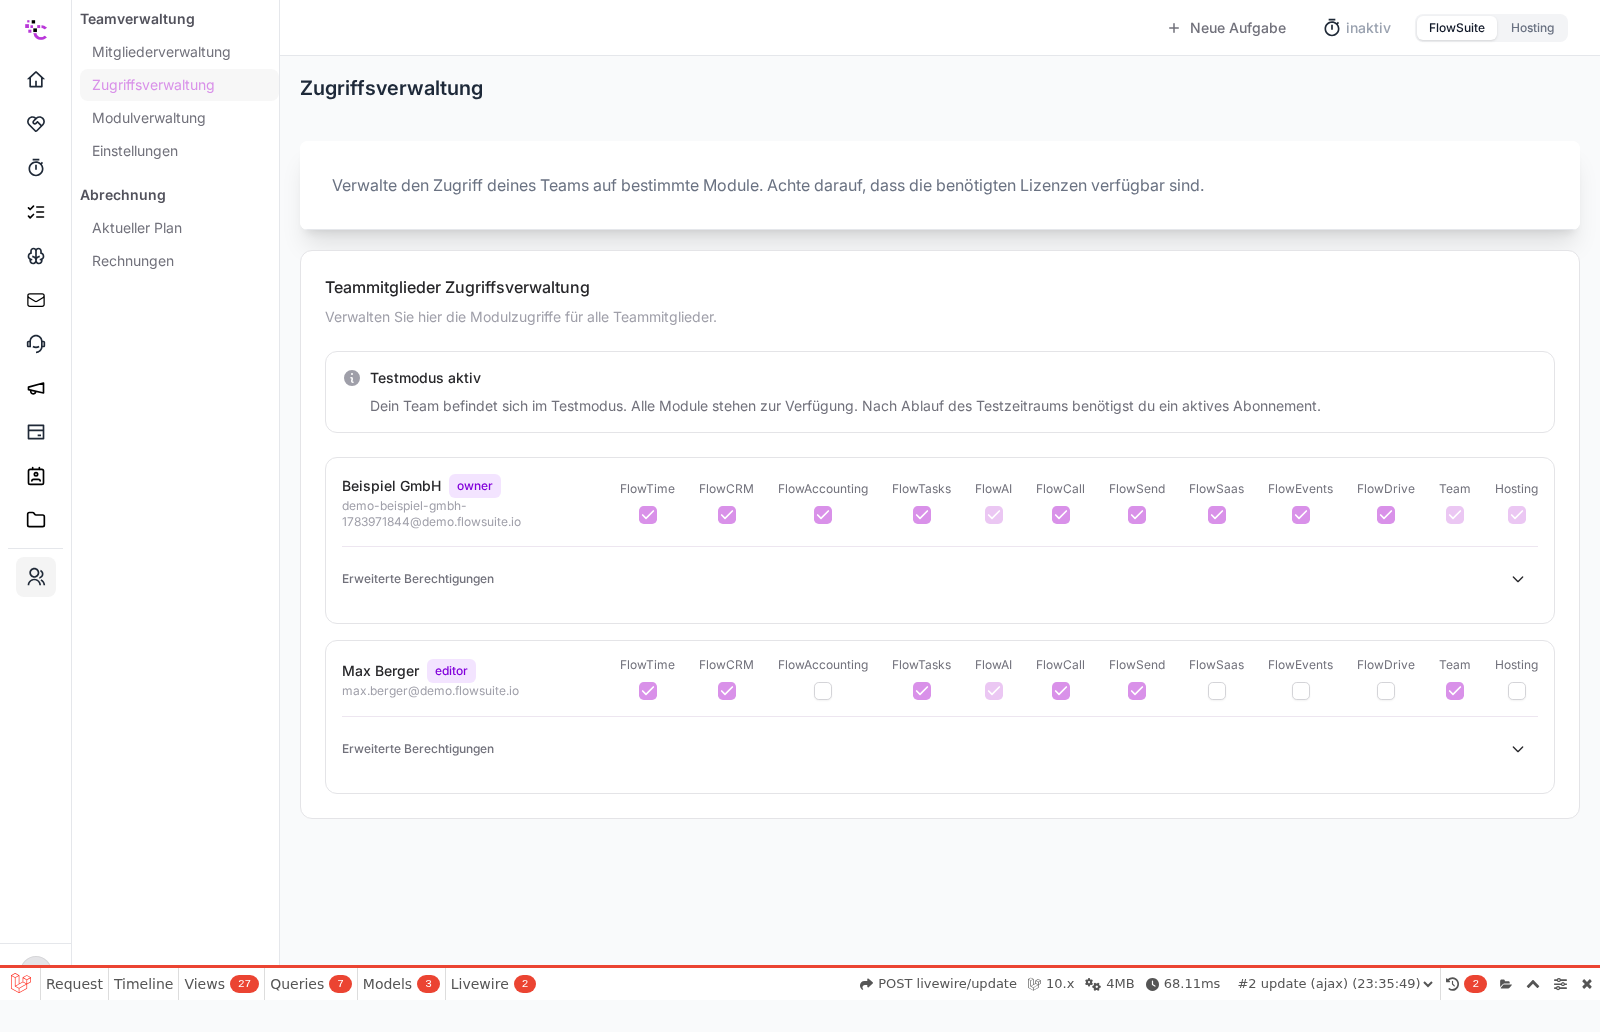The image size is (1600, 1032).
Task: Open the megaphone sidebar icon
Action: tap(36, 387)
